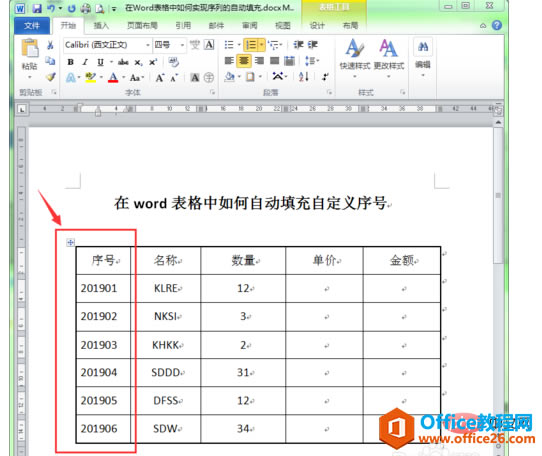The height and width of the screenshot is (456, 542).
Task: Expand the bullet list style arrow
Action: (x=239, y=45)
